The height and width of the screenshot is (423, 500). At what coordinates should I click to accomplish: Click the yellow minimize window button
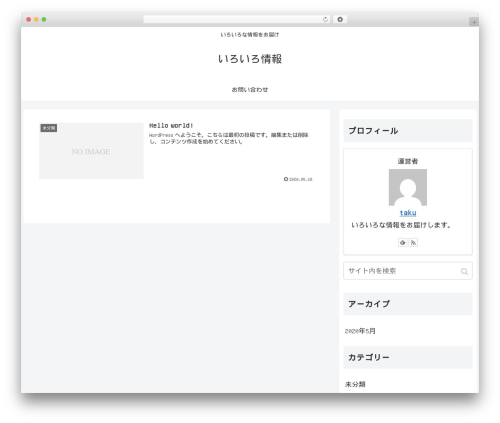36,19
